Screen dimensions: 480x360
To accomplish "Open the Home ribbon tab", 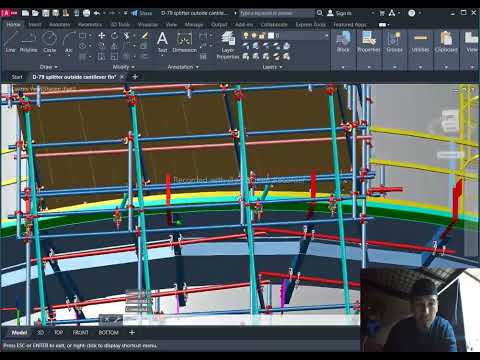I will [13, 25].
